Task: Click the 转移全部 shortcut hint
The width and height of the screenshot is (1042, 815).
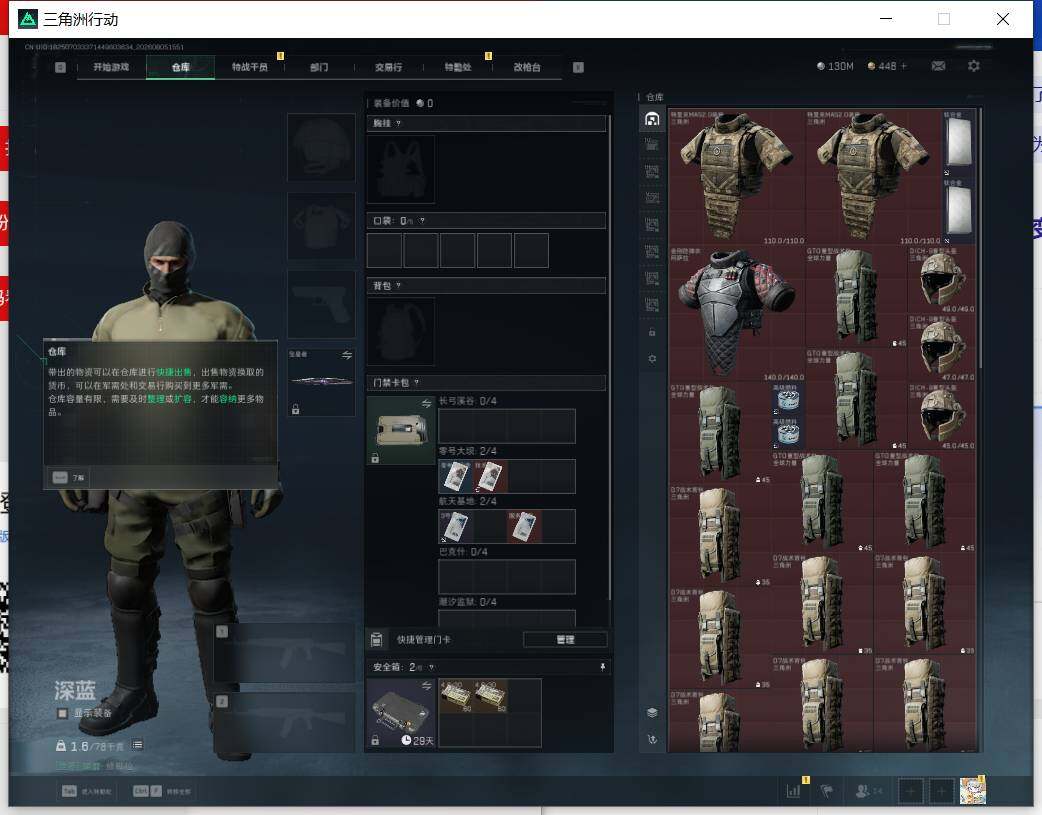Action: pos(162,791)
